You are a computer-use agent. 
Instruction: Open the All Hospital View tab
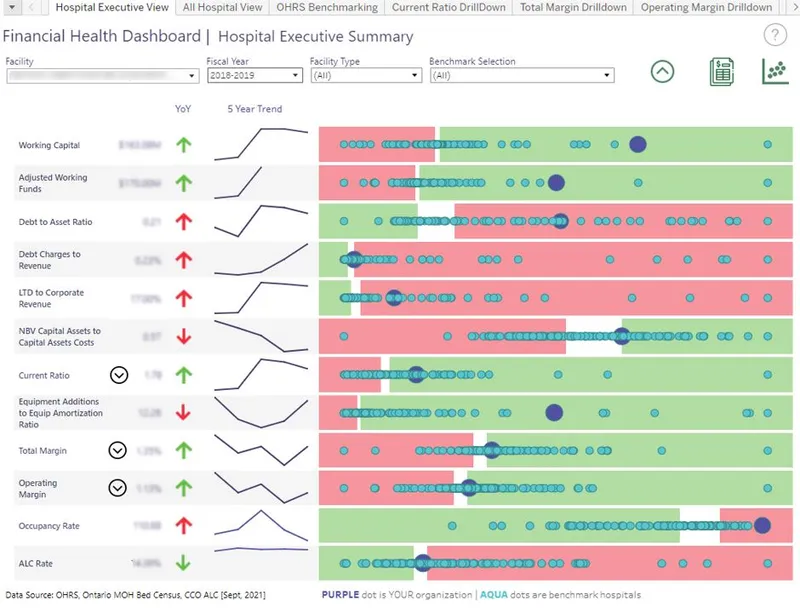220,8
